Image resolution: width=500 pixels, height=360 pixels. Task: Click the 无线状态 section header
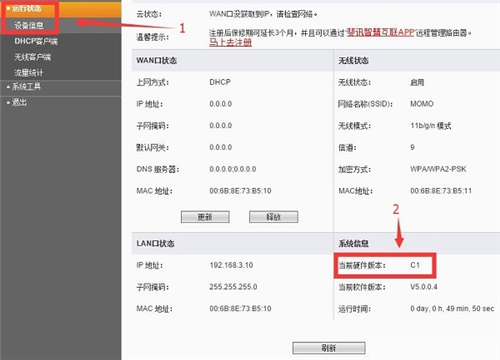353,61
